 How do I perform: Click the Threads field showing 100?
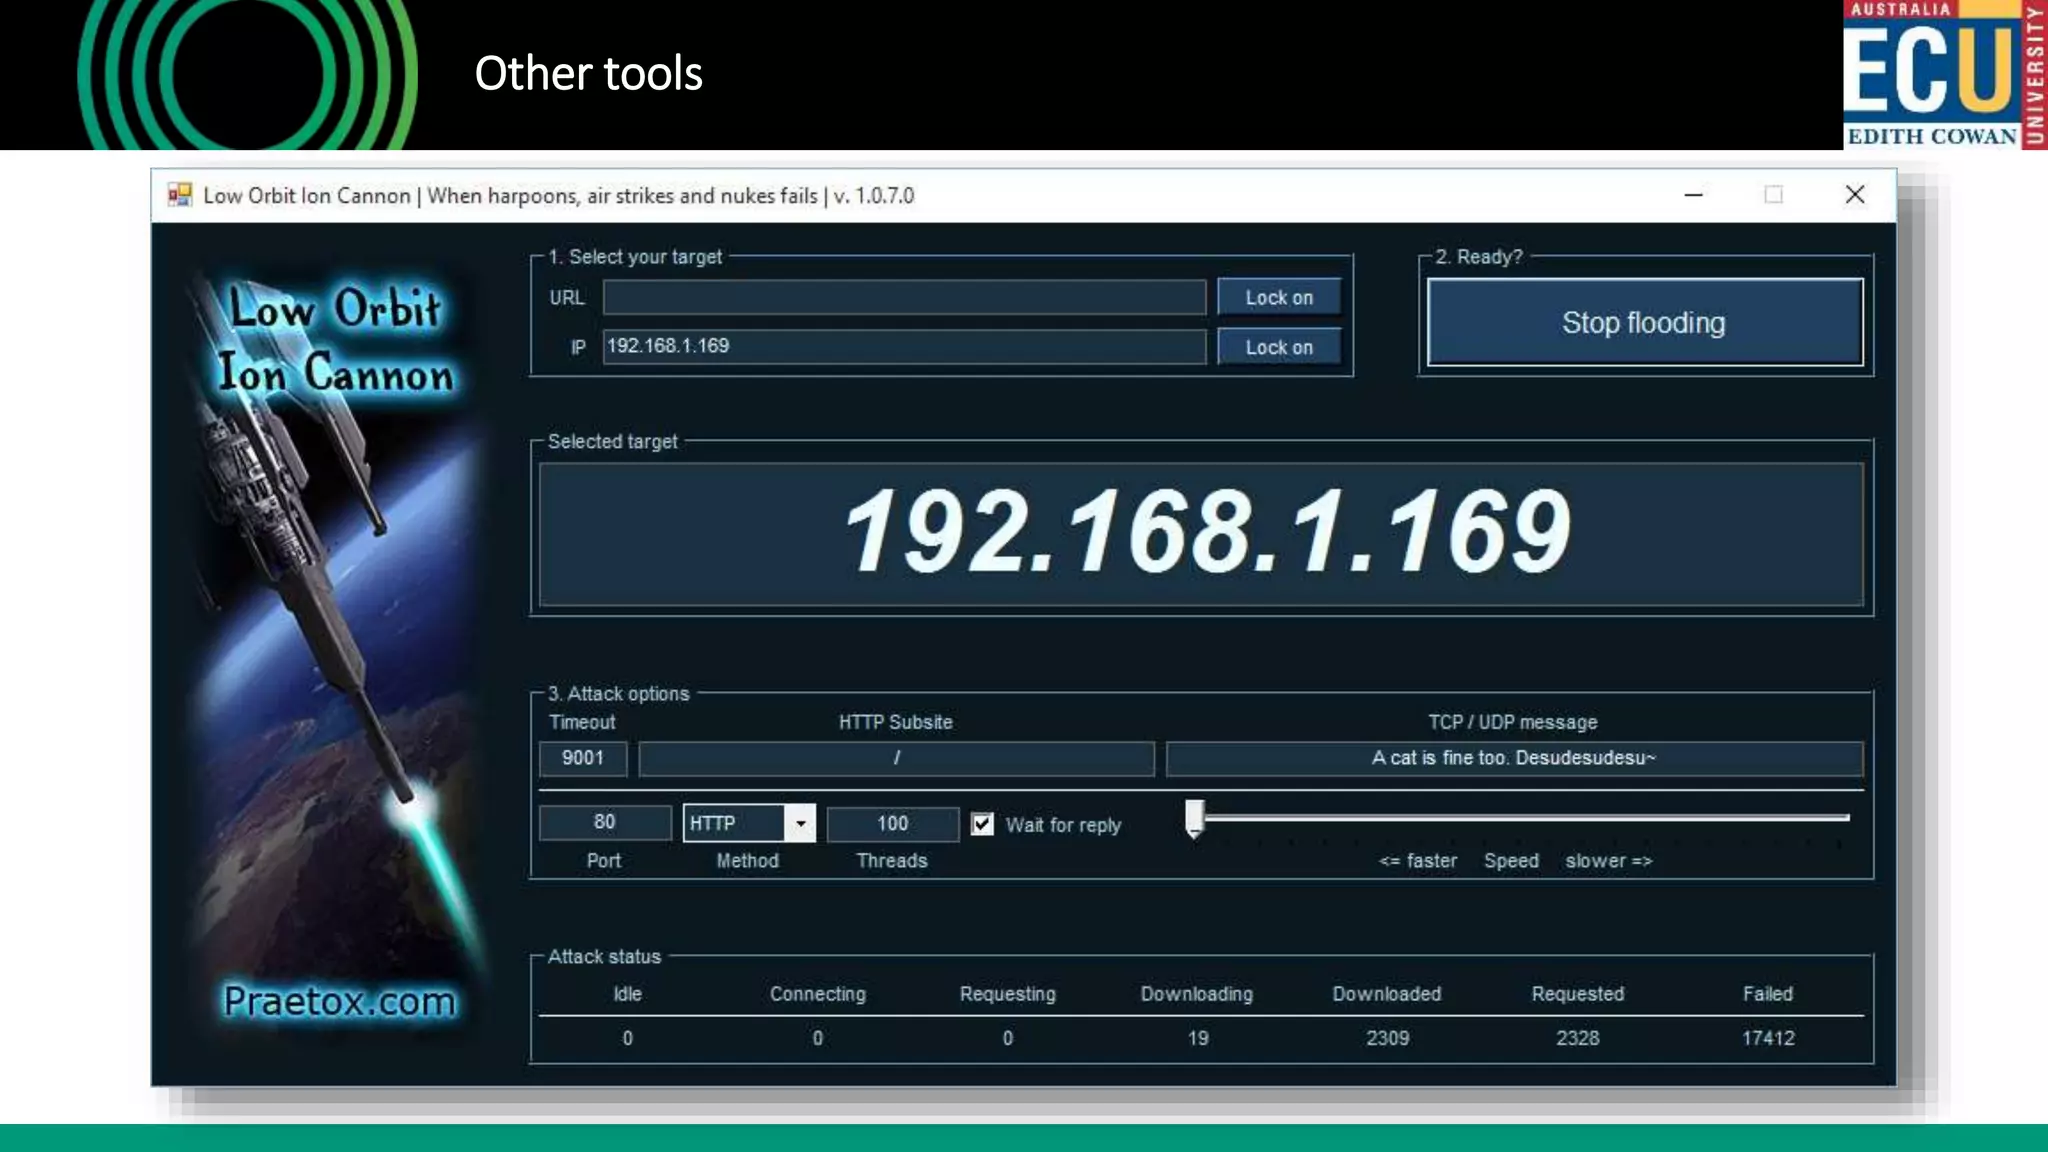(x=892, y=824)
